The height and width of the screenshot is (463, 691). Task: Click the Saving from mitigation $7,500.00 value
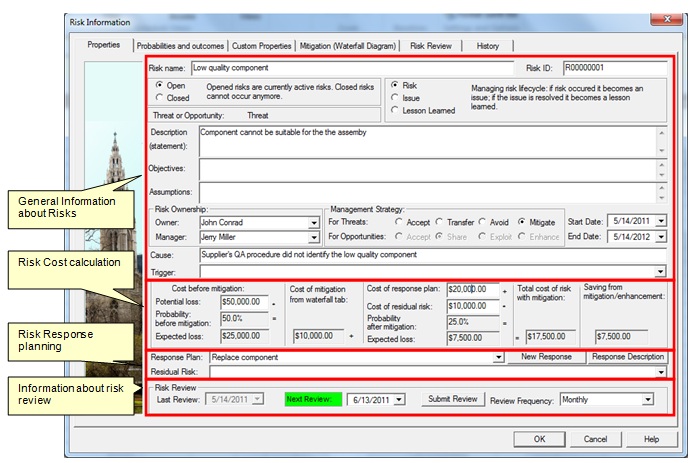(621, 337)
